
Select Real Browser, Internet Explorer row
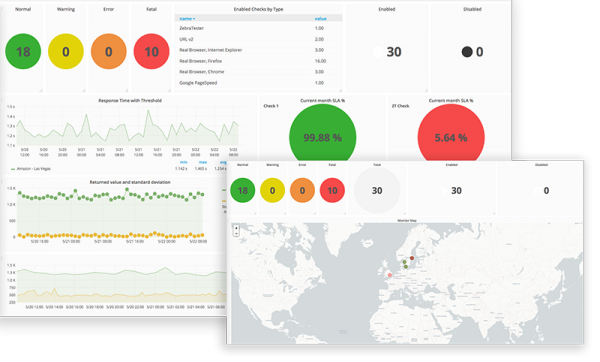[x=259, y=50]
